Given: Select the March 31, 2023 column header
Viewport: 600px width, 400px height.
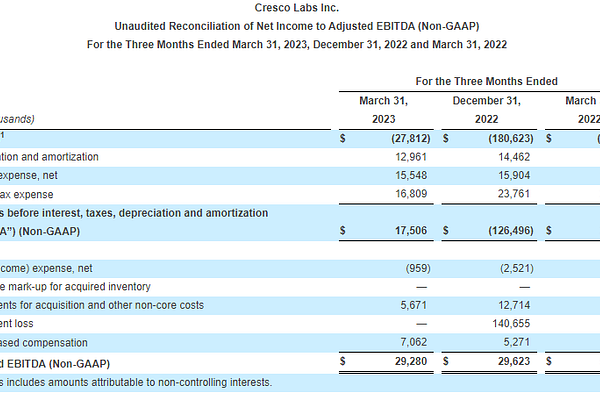Looking at the screenshot, I should pos(383,110).
